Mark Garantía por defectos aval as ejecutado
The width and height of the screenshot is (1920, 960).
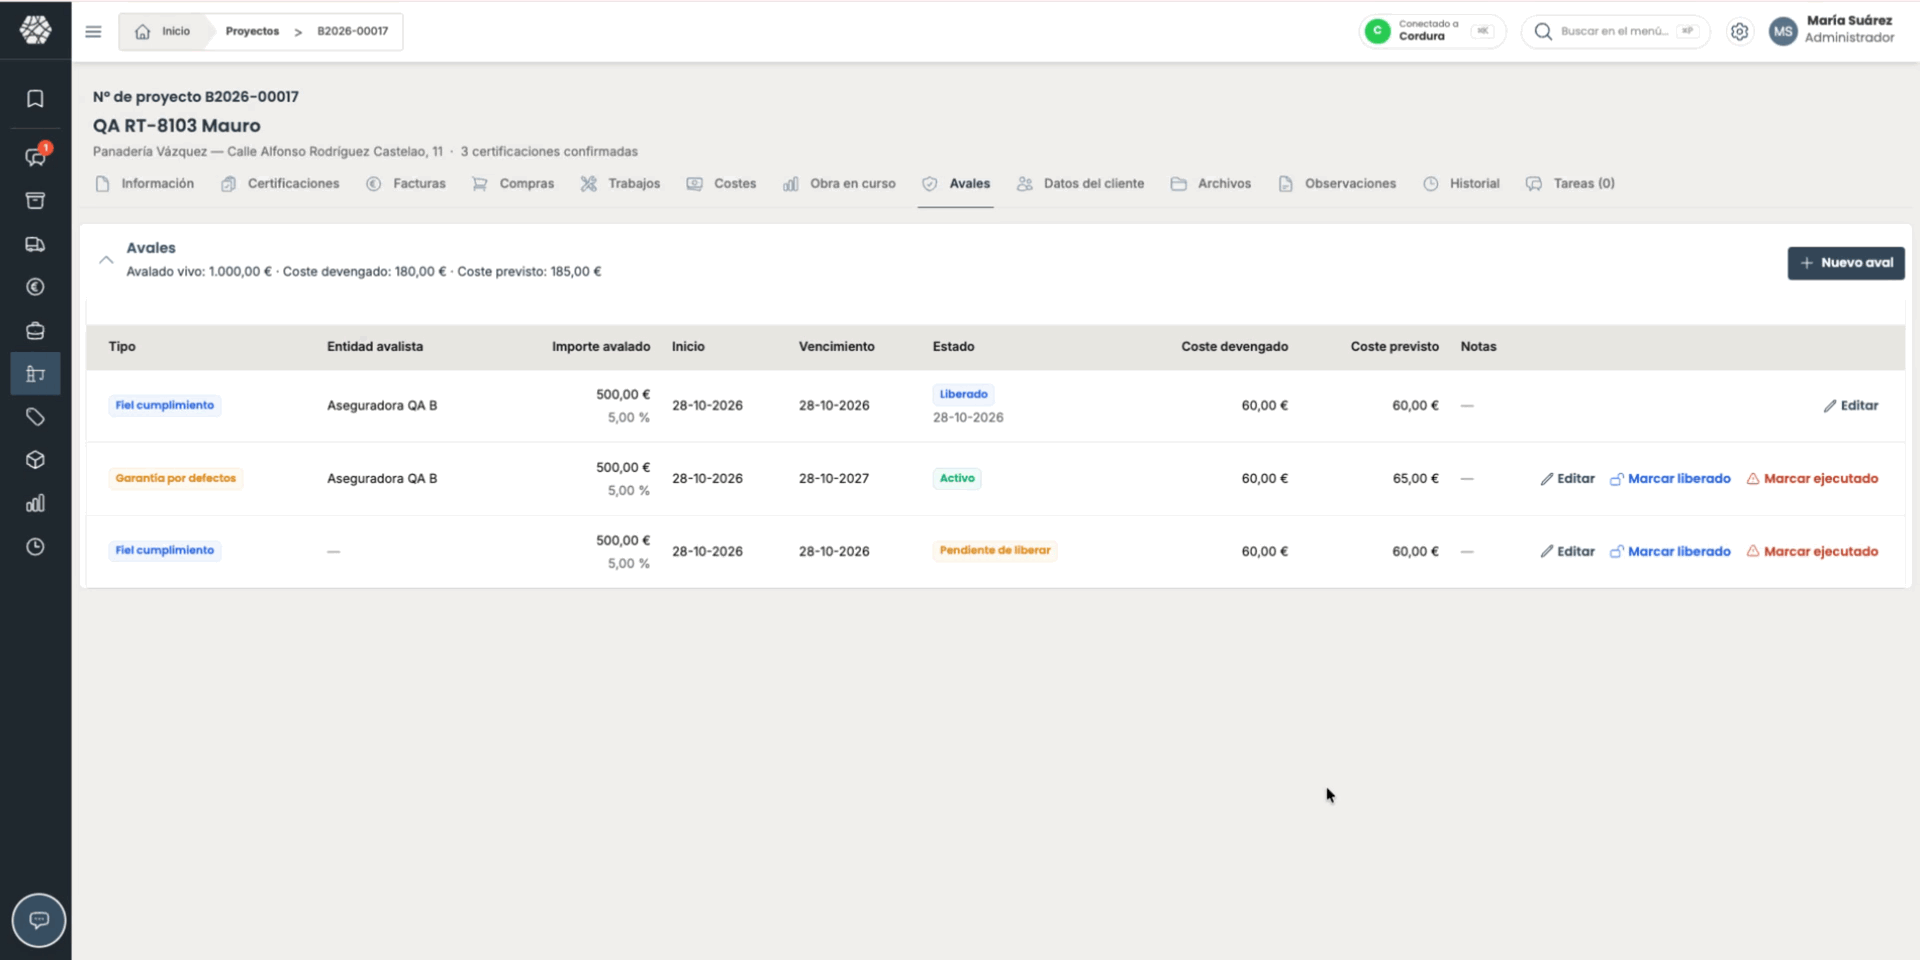click(1812, 479)
